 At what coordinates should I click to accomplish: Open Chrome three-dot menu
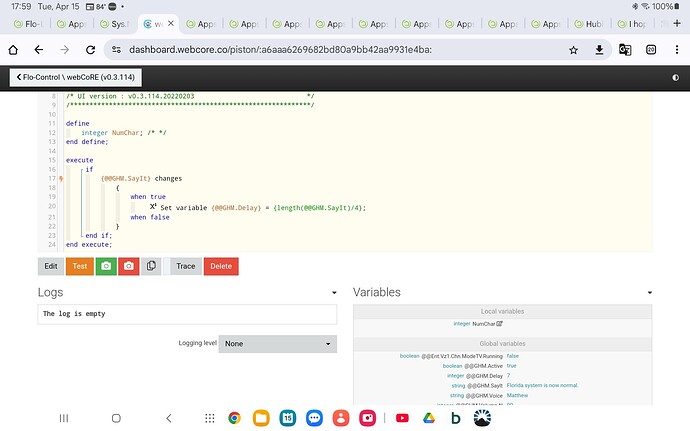point(677,50)
